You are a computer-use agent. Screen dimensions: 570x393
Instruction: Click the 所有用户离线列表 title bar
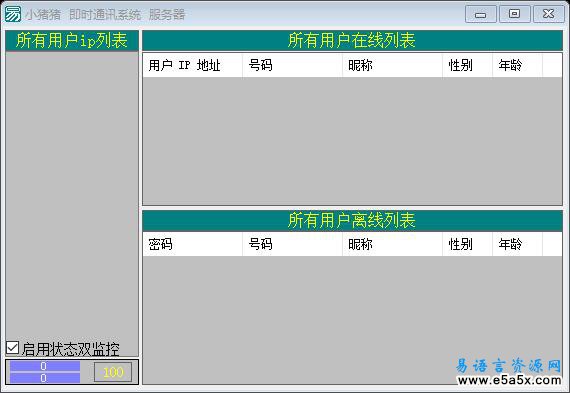pos(352,221)
